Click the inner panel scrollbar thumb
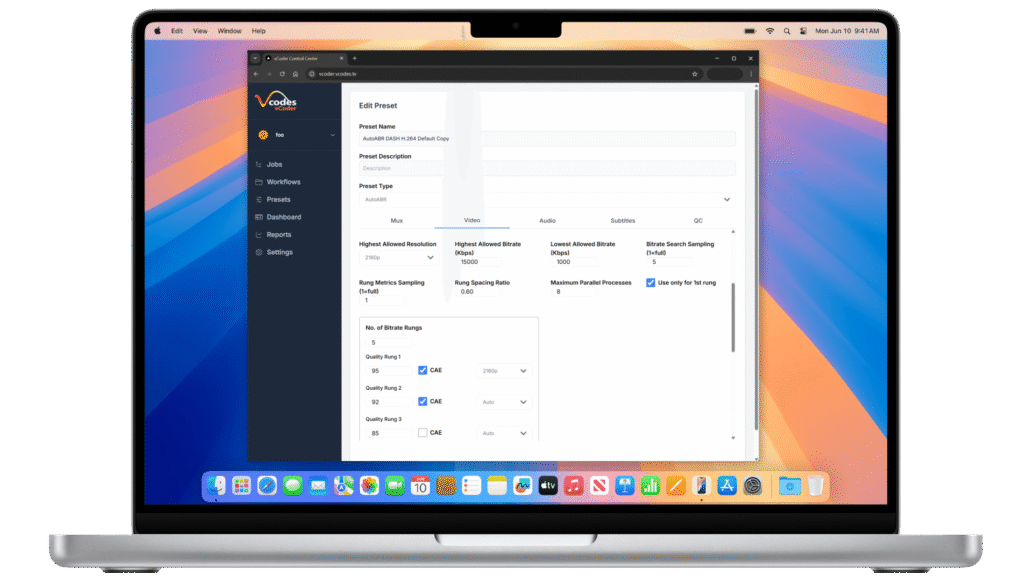This screenshot has width=1024, height=576. pyautogui.click(x=733, y=317)
